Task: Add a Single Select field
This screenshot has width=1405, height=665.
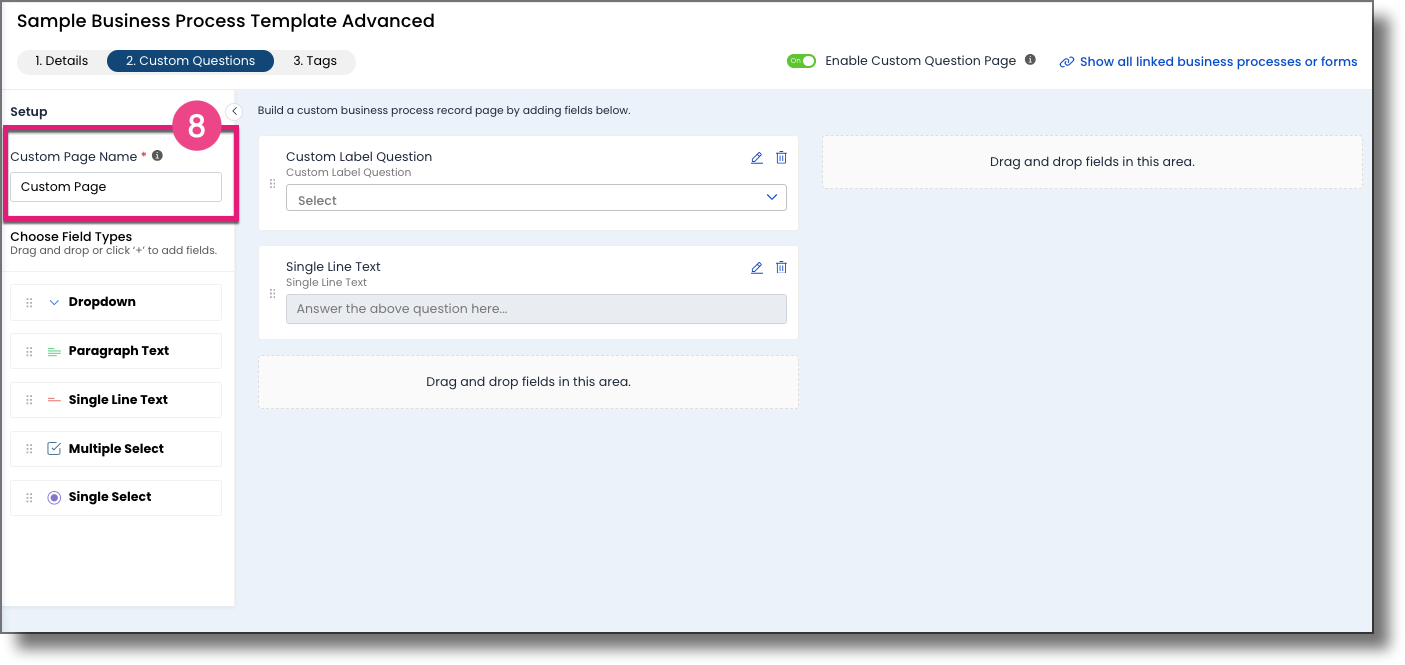Action: (116, 498)
